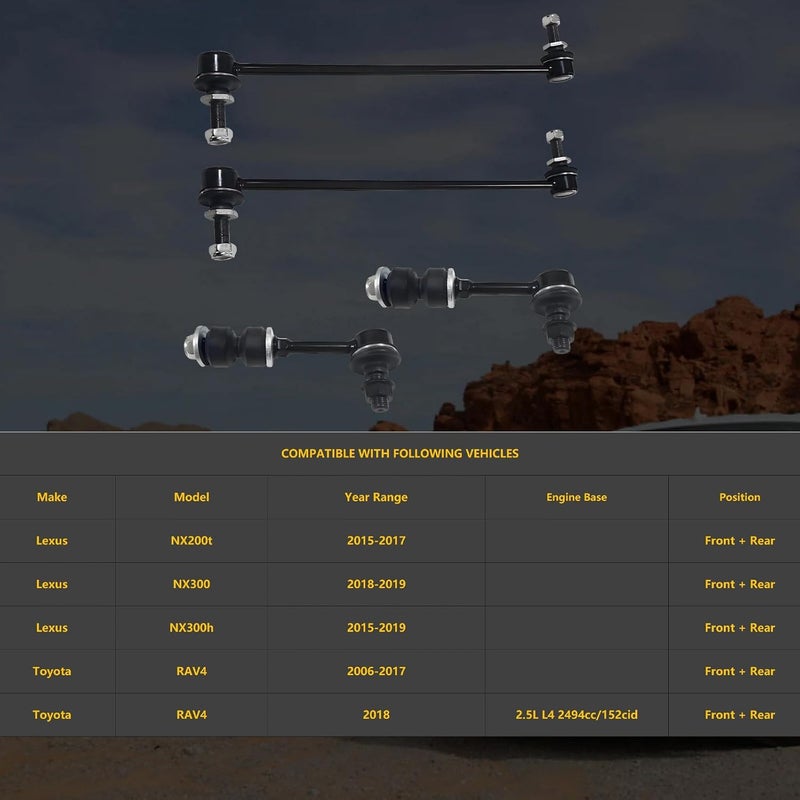Screen dimensions: 800x800
Task: Click the '2006-2017' year range cell
Action: [376, 671]
